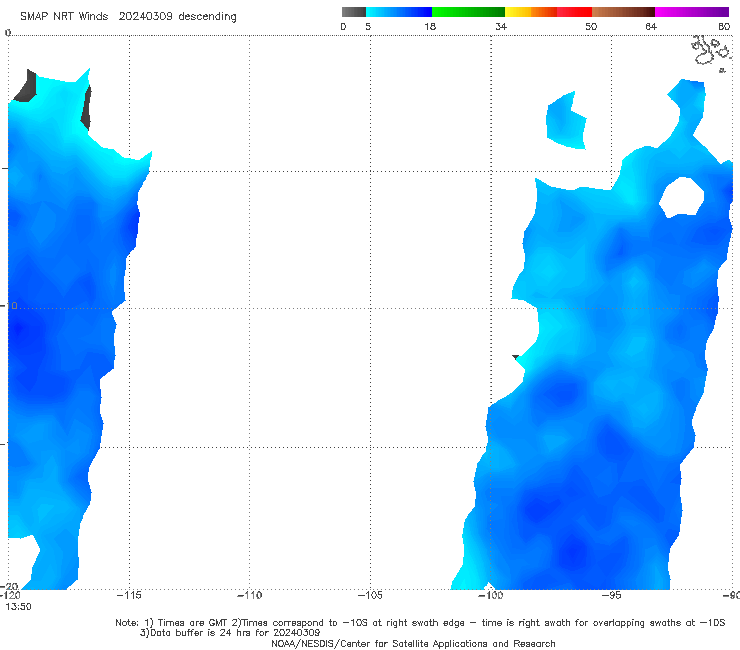The height and width of the screenshot is (650, 740).
Task: Click the yellow segment of the color scale
Action: point(518,12)
